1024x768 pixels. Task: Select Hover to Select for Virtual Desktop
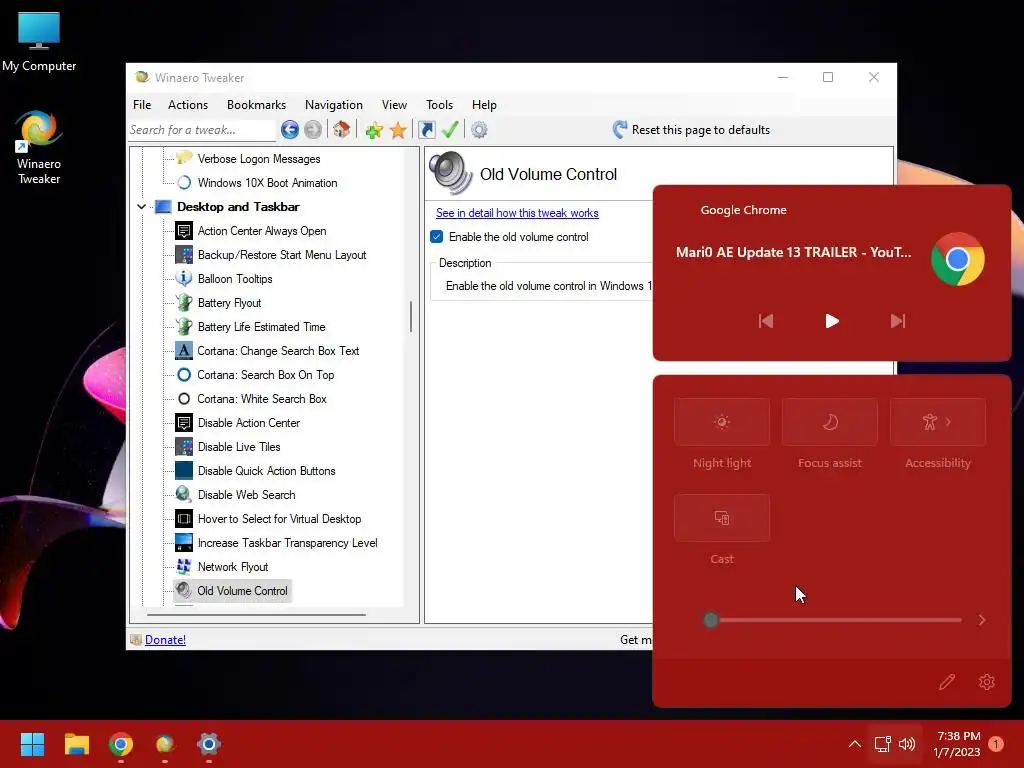click(x=280, y=519)
